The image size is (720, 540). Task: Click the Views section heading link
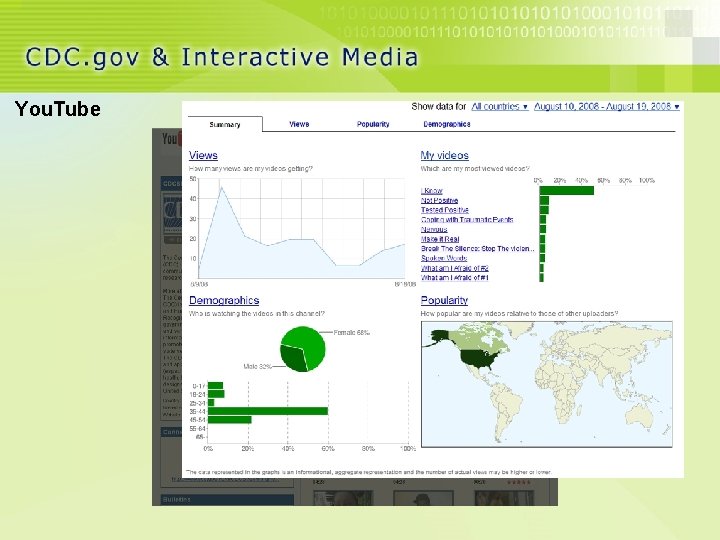[x=203, y=155]
